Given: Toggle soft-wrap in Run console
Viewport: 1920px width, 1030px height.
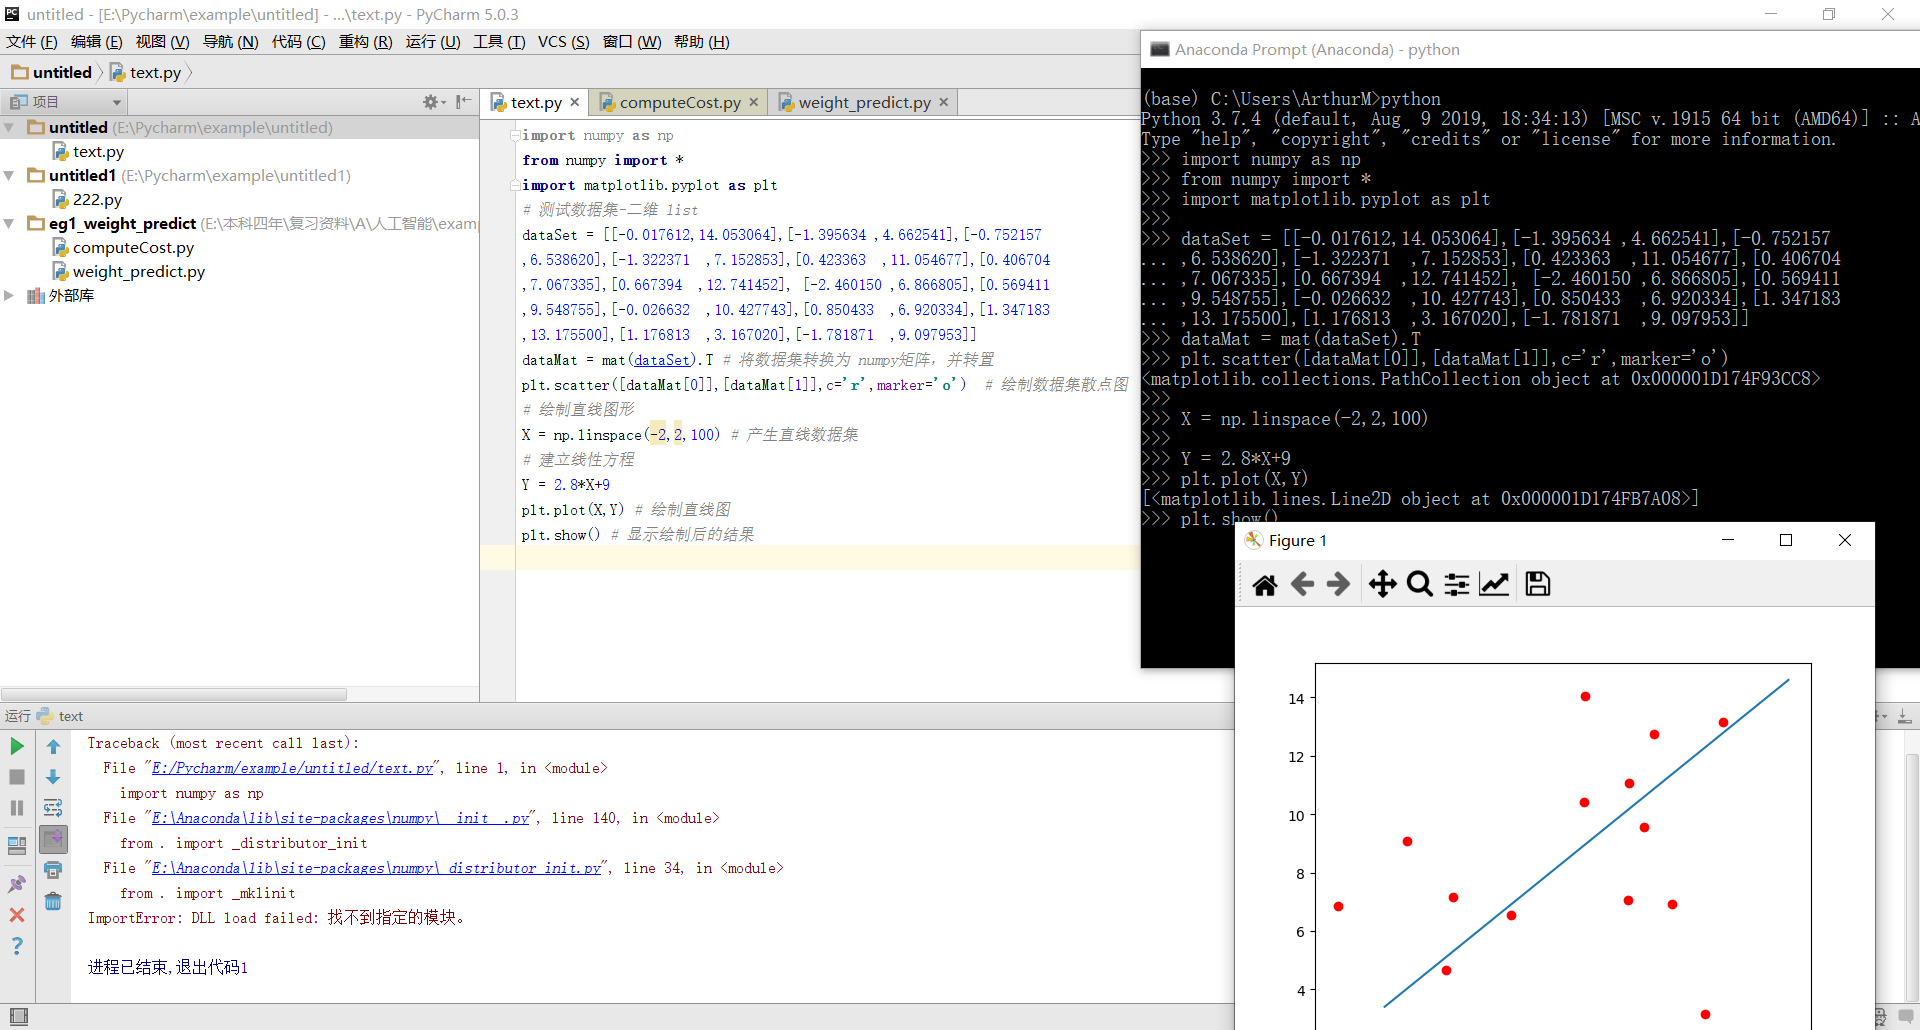Looking at the screenshot, I should click(x=53, y=808).
